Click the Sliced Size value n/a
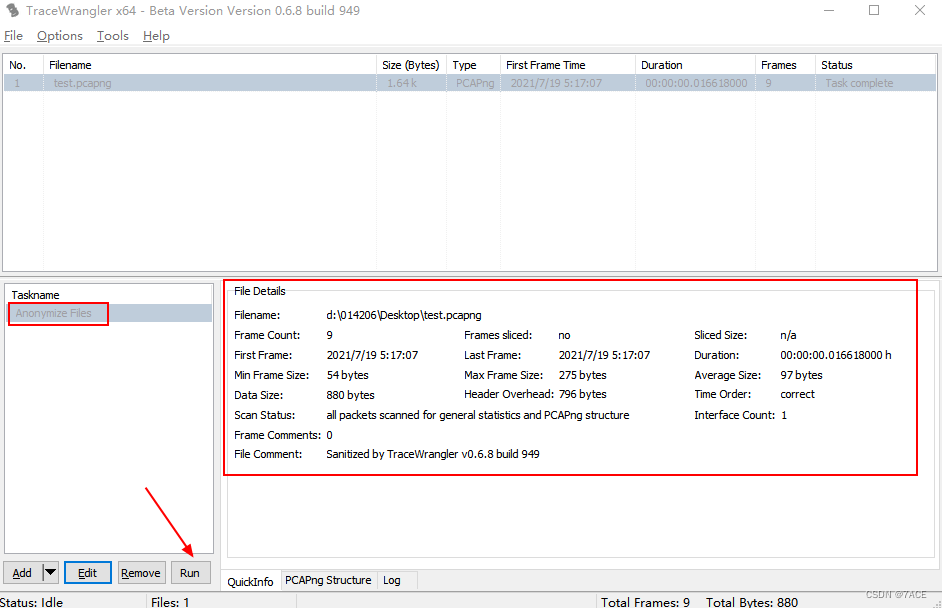Image resolution: width=942 pixels, height=608 pixels. 788,335
